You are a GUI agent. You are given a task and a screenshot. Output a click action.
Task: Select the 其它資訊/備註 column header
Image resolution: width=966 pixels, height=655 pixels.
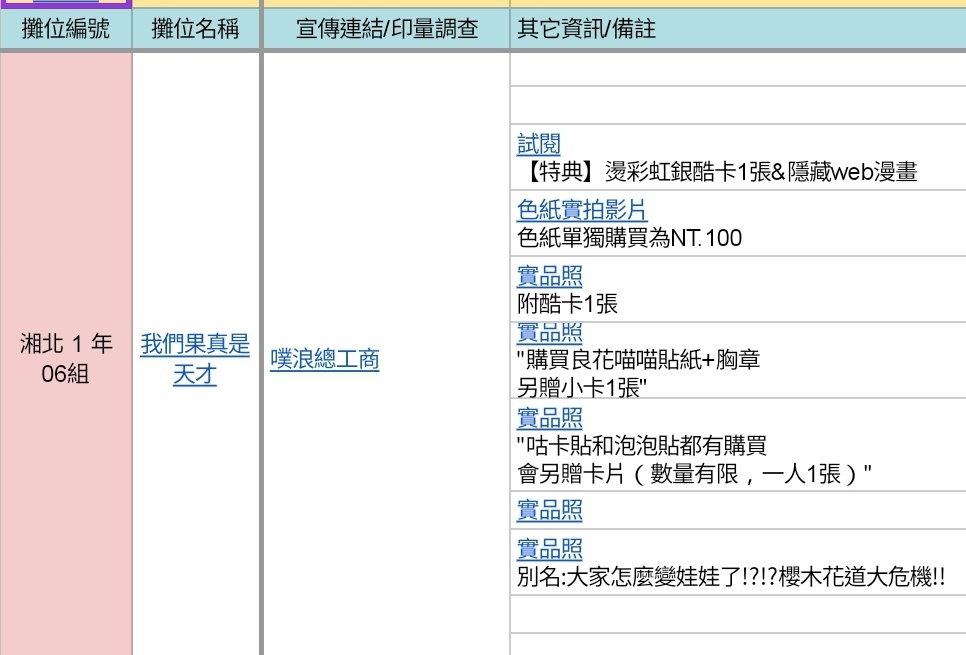738,28
